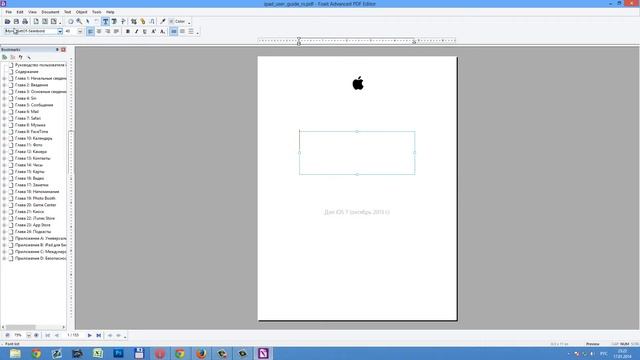Click the iOS 7 subtitle text on page
The width and height of the screenshot is (640, 360).
coord(357,212)
